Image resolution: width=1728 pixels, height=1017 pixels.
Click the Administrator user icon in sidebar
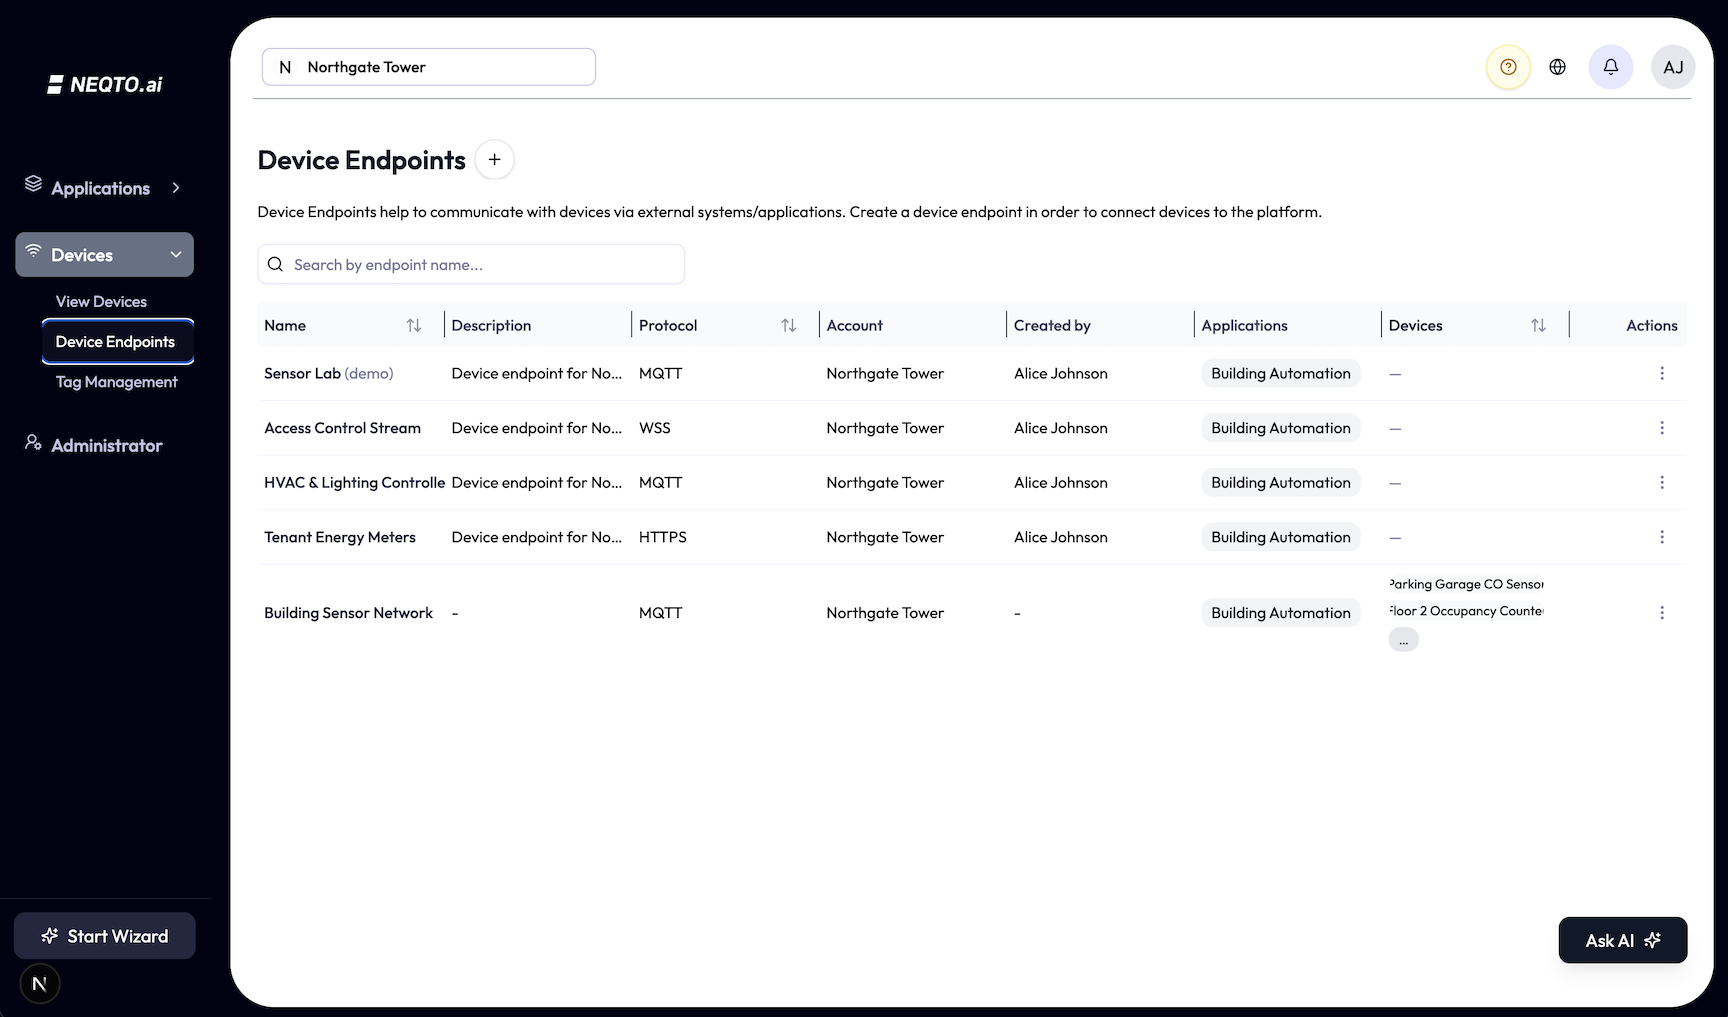(x=33, y=442)
